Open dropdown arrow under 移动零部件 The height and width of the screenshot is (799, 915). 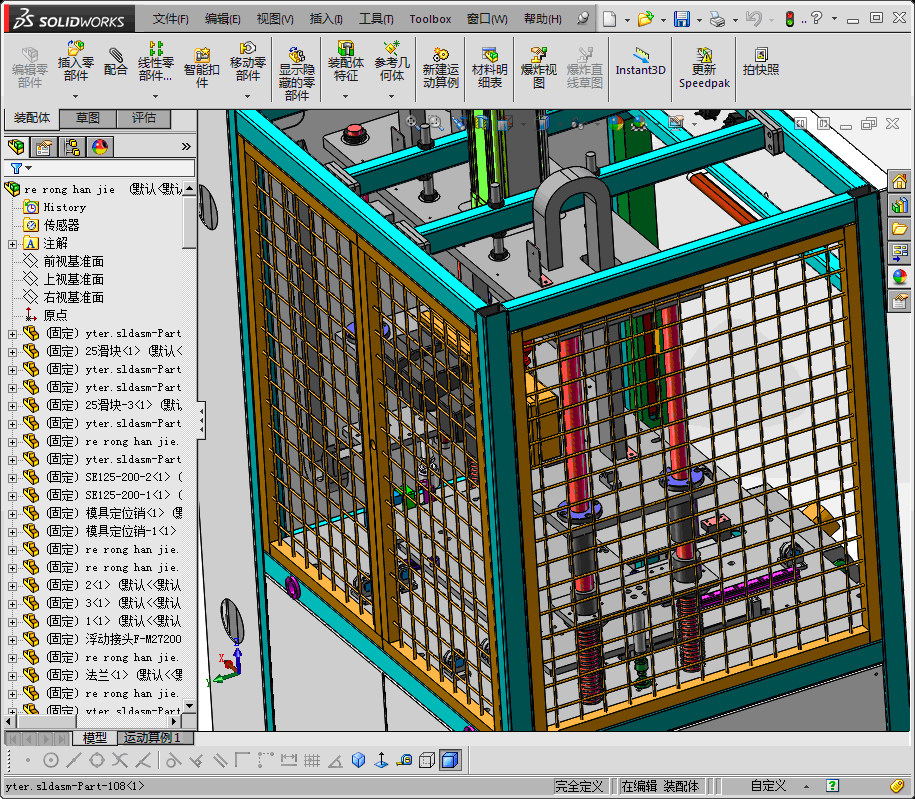[x=247, y=96]
